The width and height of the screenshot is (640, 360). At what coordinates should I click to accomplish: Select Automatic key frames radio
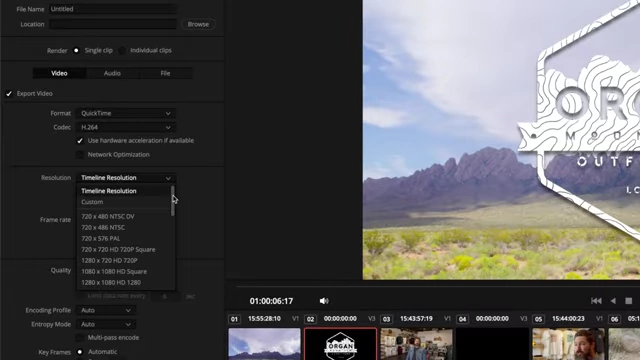point(80,352)
